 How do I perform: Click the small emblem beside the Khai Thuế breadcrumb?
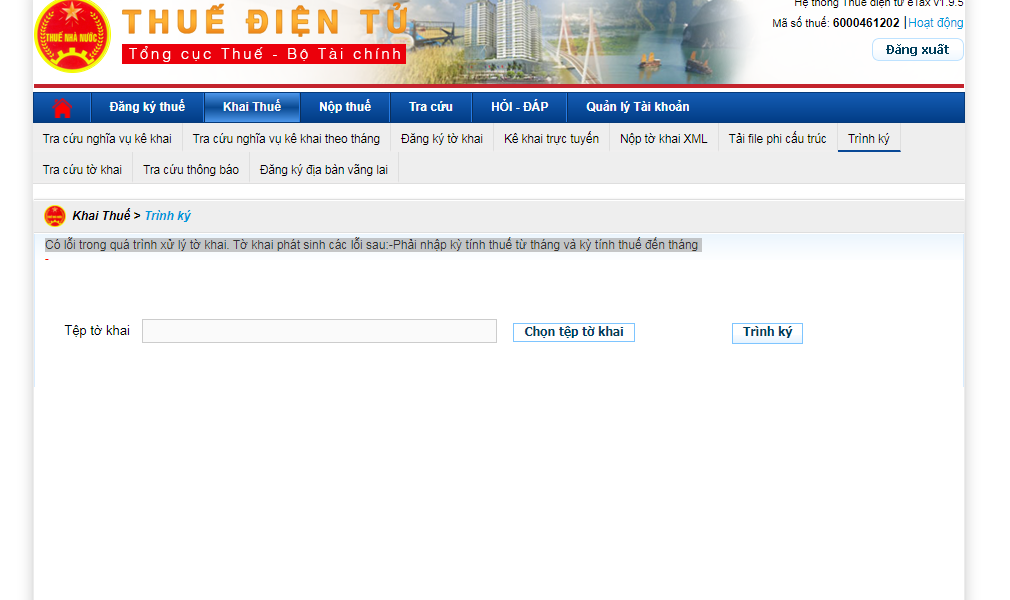pos(55,216)
